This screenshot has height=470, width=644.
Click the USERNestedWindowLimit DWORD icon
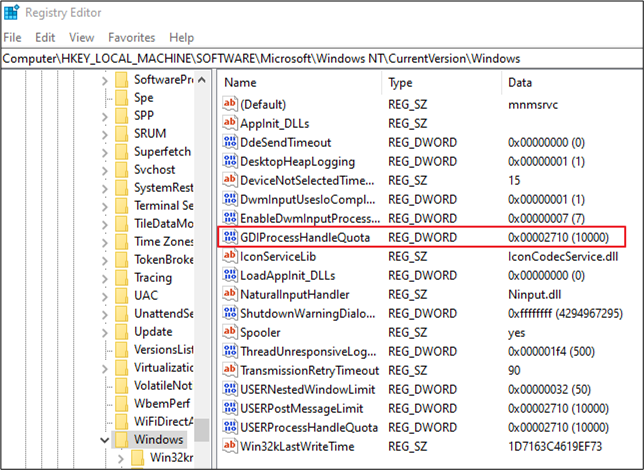[230, 389]
